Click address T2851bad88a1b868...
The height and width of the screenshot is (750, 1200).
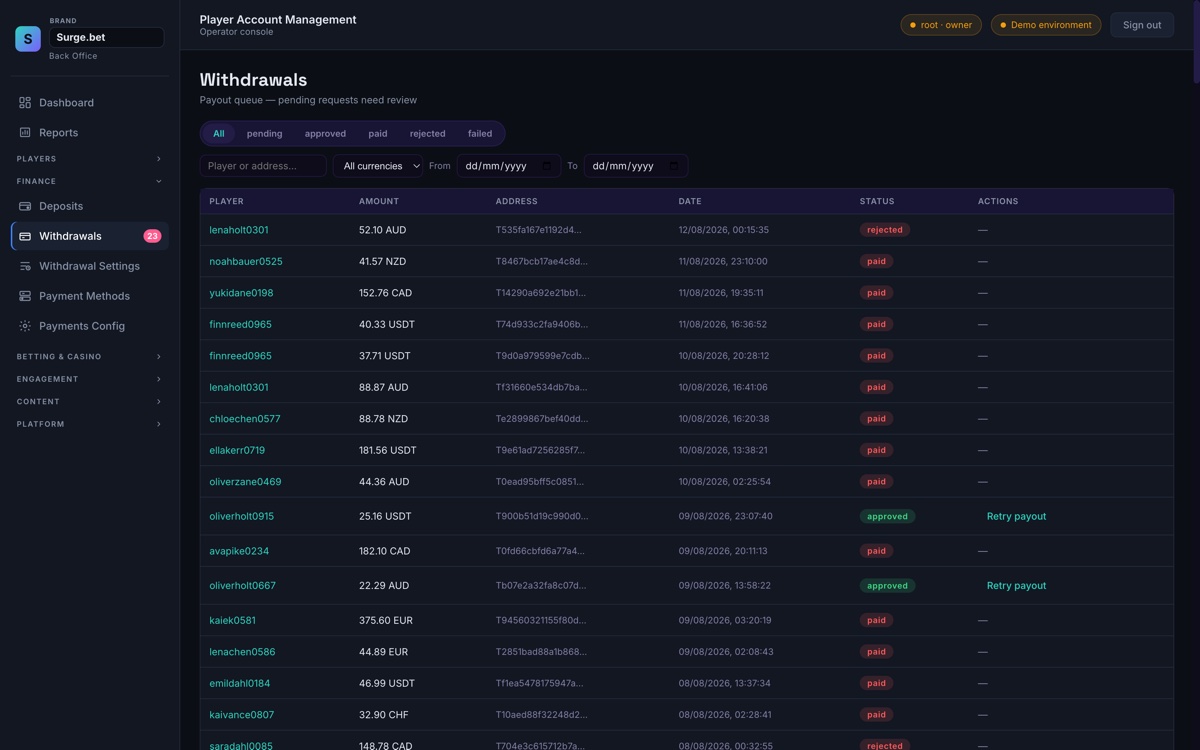click(541, 652)
